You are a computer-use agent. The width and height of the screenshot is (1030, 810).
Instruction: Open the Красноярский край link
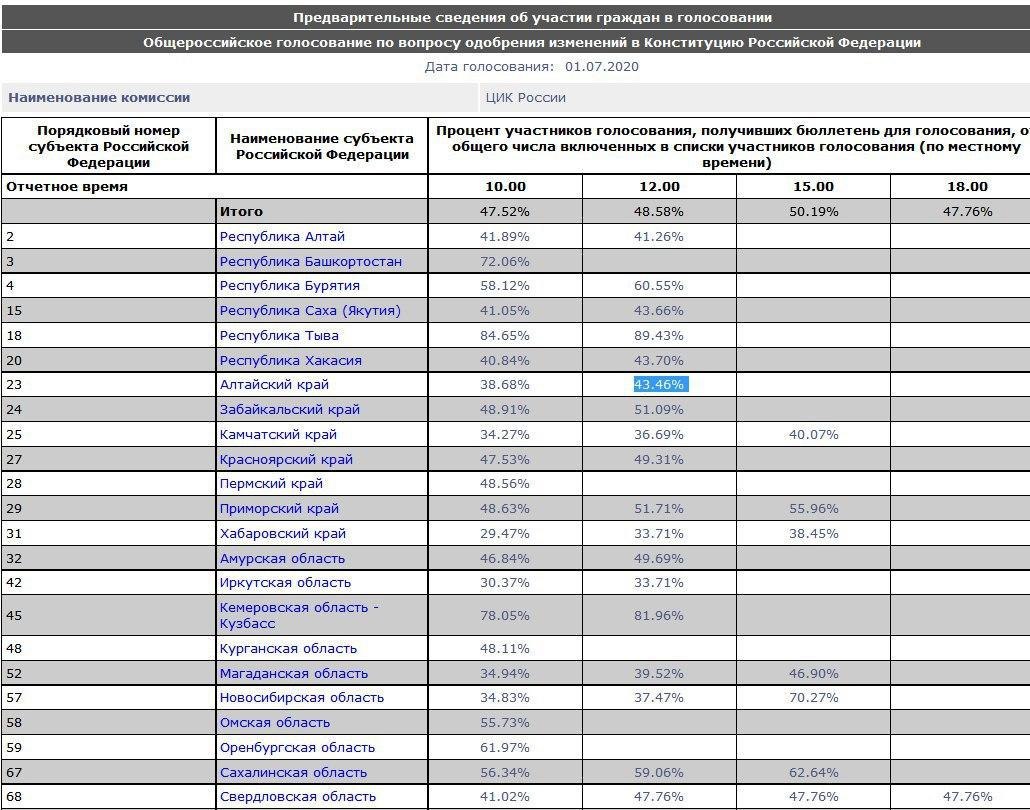[x=286, y=459]
